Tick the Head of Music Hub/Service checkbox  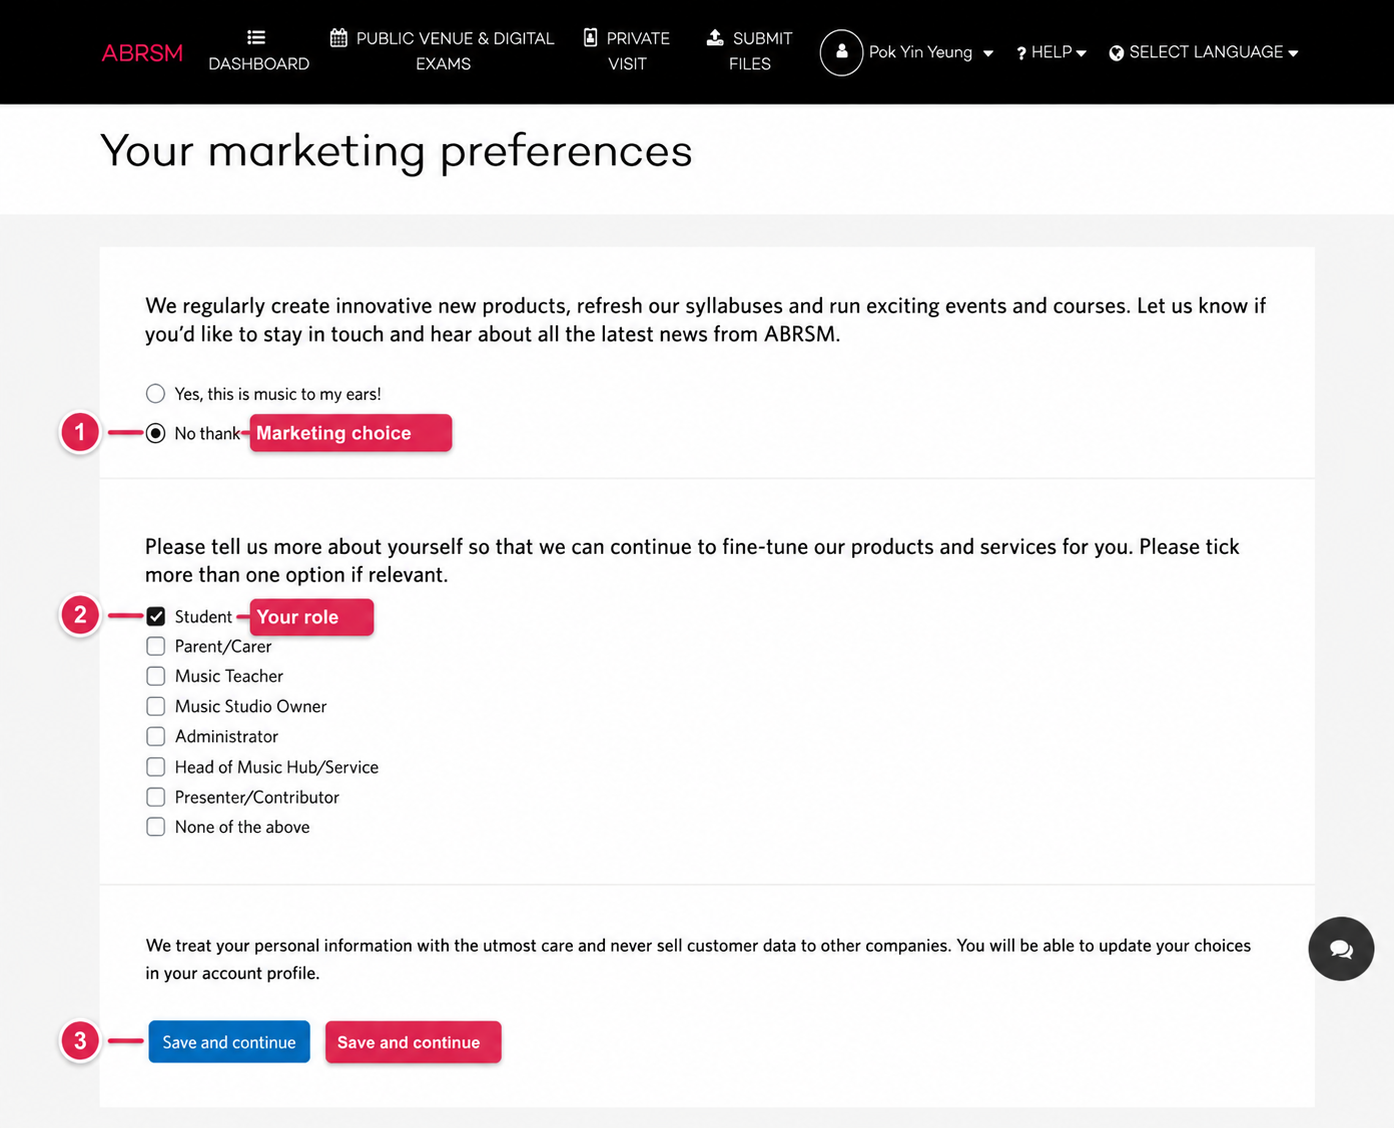(155, 767)
